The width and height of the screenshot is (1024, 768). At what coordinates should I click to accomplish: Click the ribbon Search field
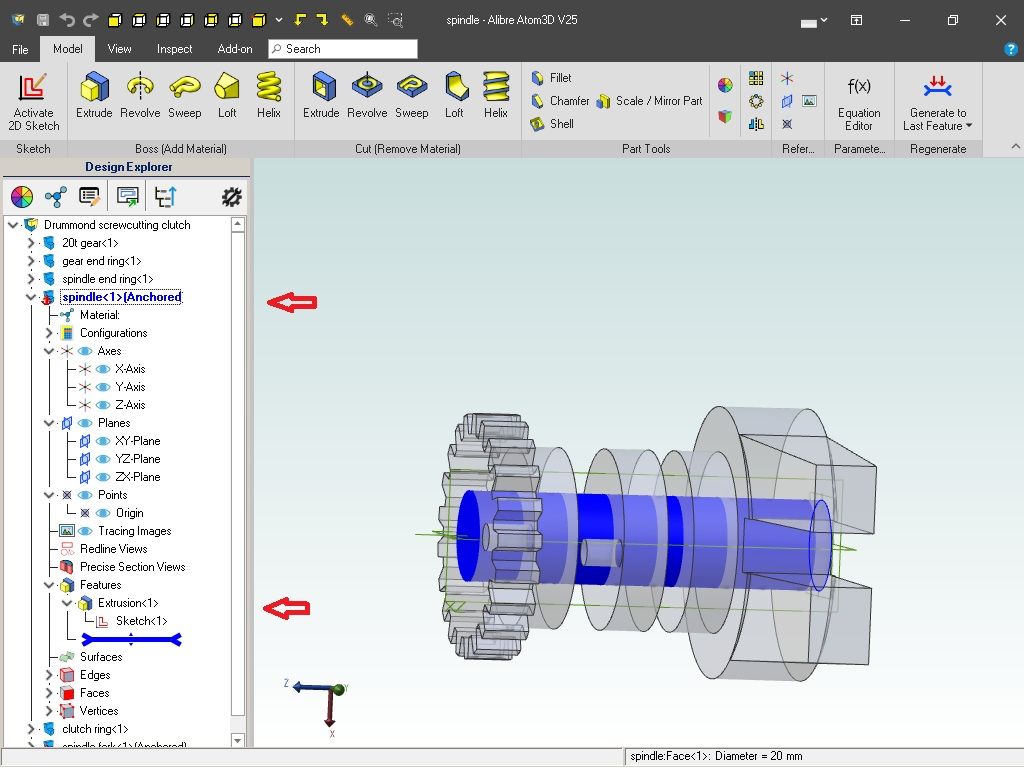pos(343,49)
